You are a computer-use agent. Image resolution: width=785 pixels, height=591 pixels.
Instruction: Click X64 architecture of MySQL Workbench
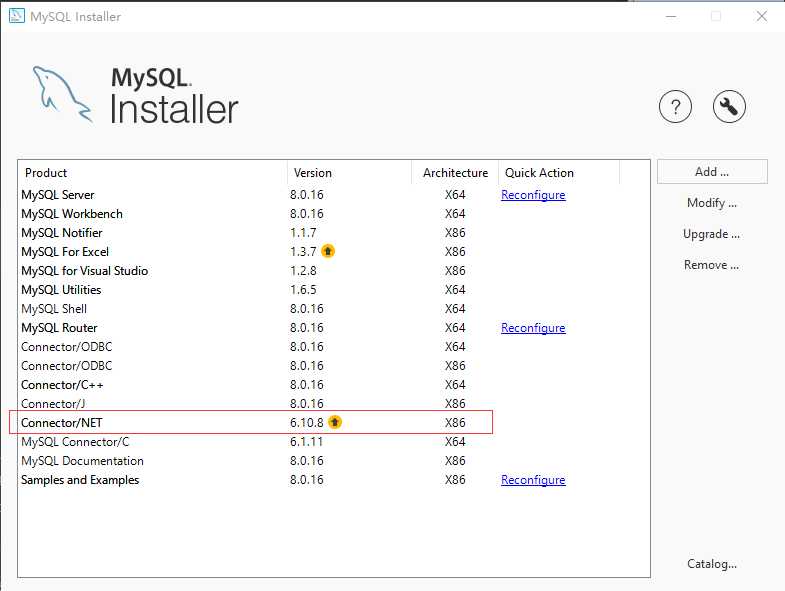pyautogui.click(x=455, y=214)
